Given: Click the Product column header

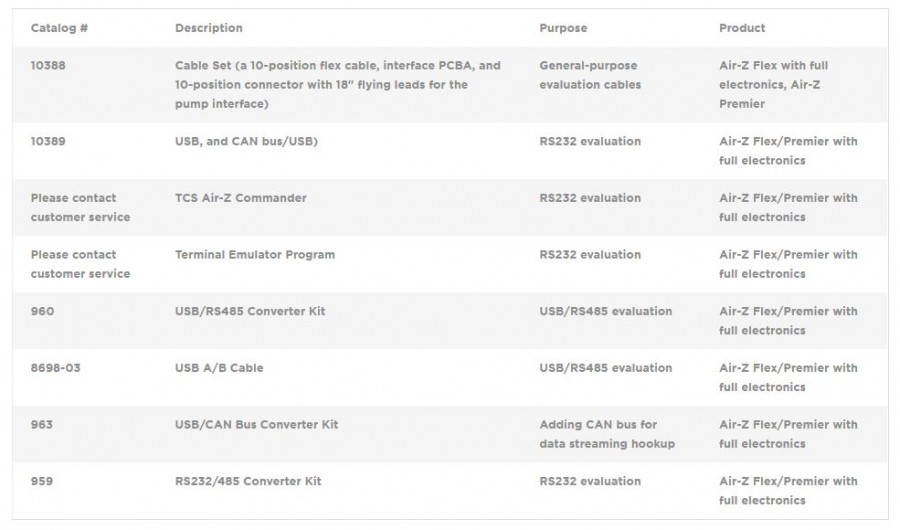Looking at the screenshot, I should [x=742, y=28].
